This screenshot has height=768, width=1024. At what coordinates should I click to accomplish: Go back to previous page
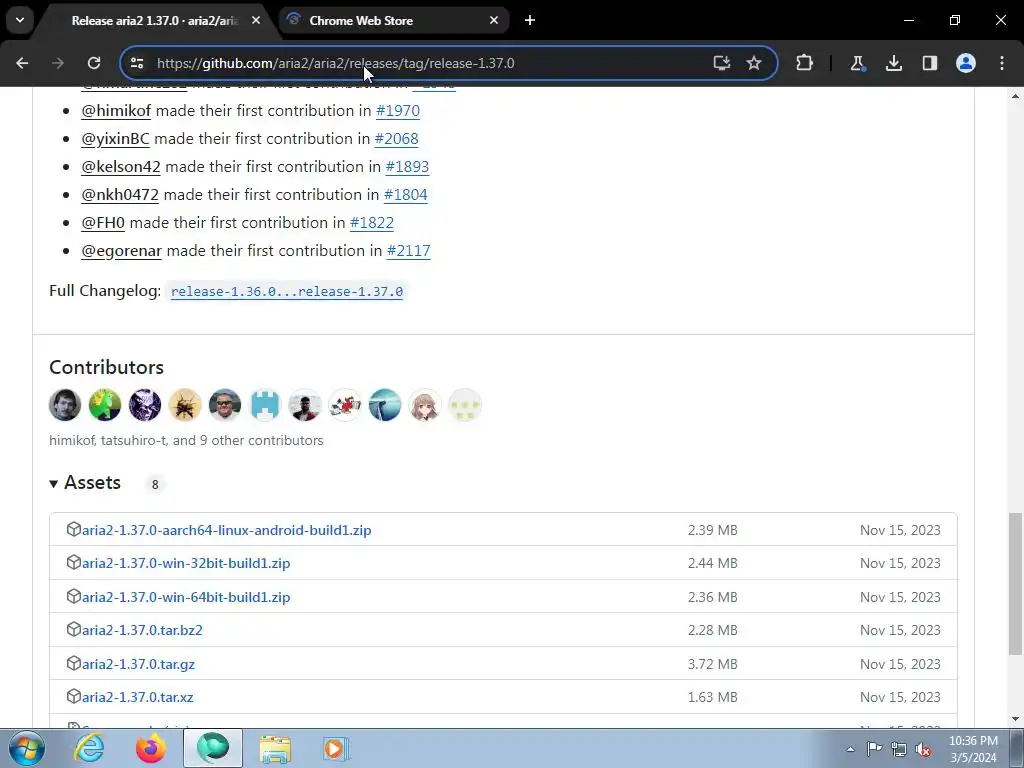coord(22,63)
